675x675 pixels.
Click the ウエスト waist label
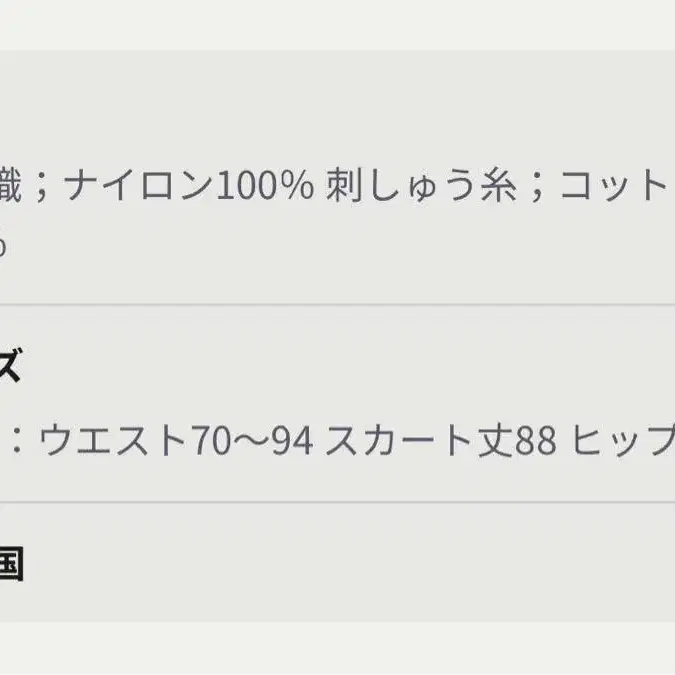(x=112, y=441)
